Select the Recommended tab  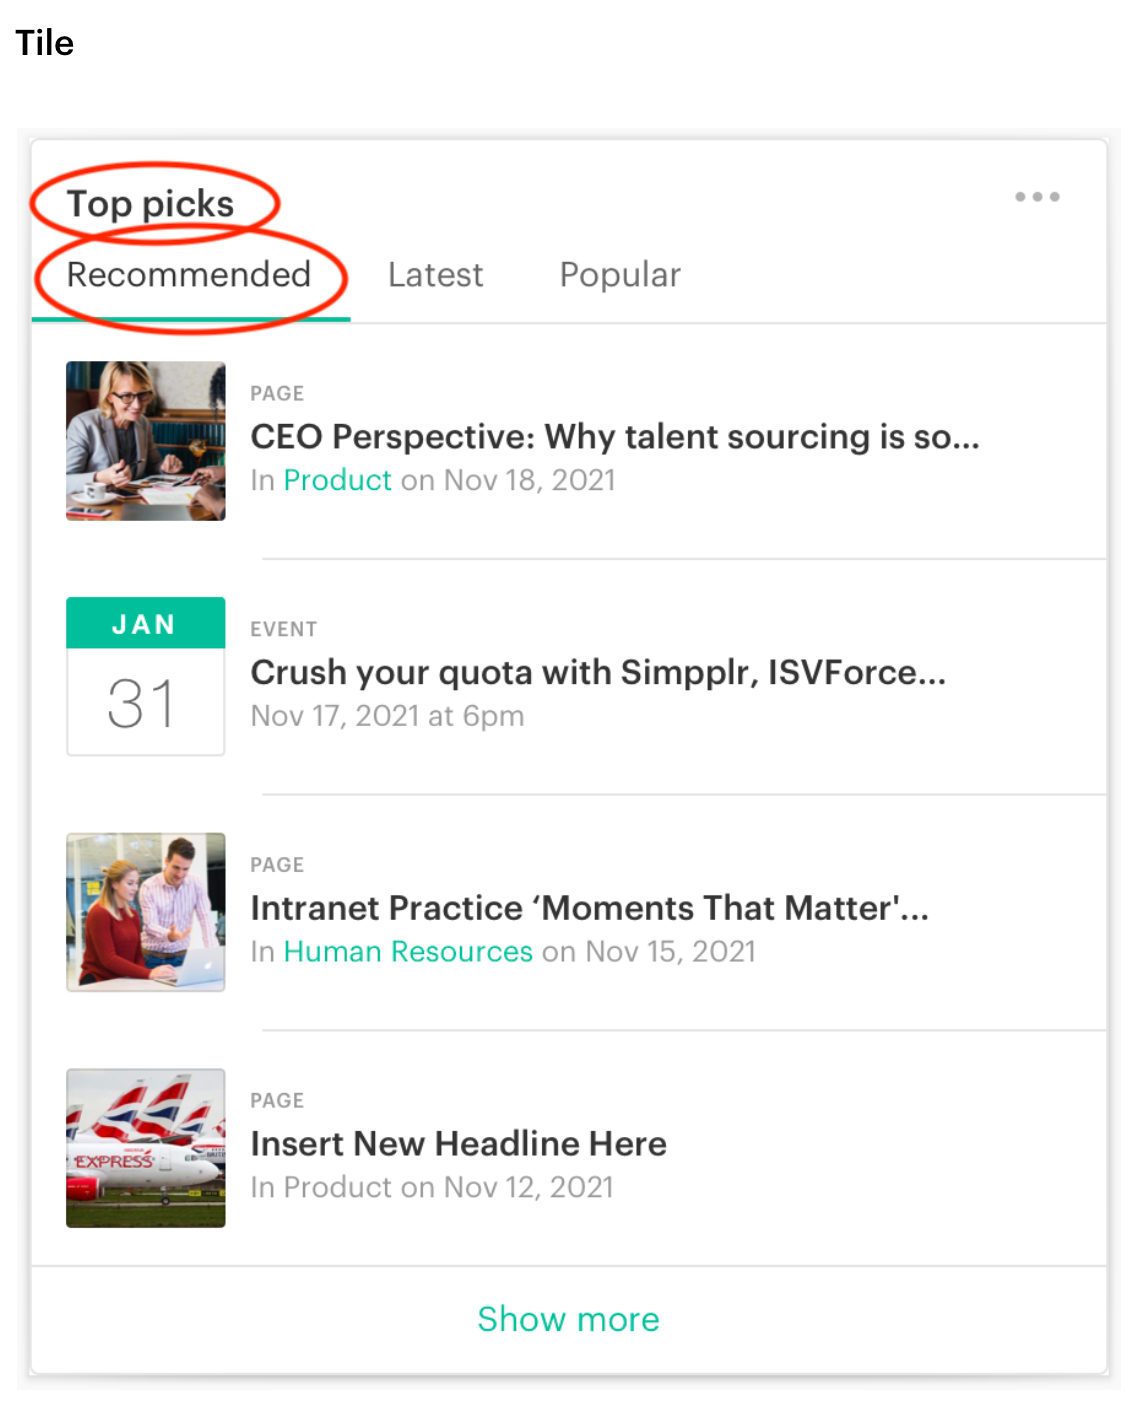(x=189, y=275)
